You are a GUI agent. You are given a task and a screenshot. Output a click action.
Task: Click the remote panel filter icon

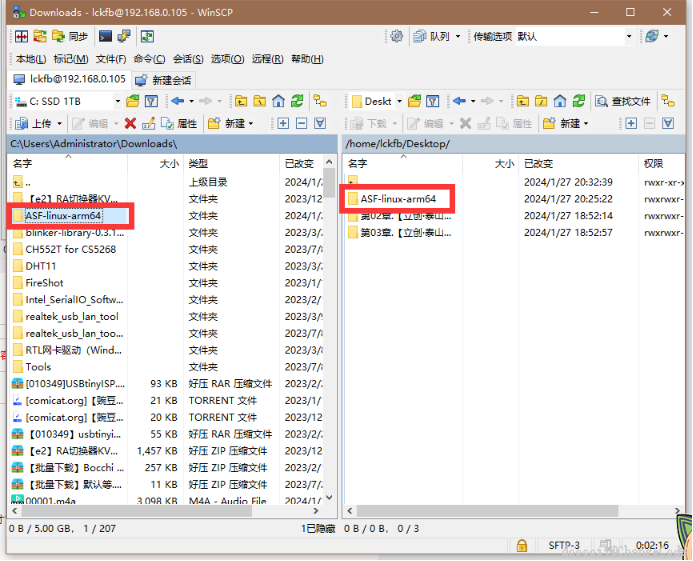point(433,101)
